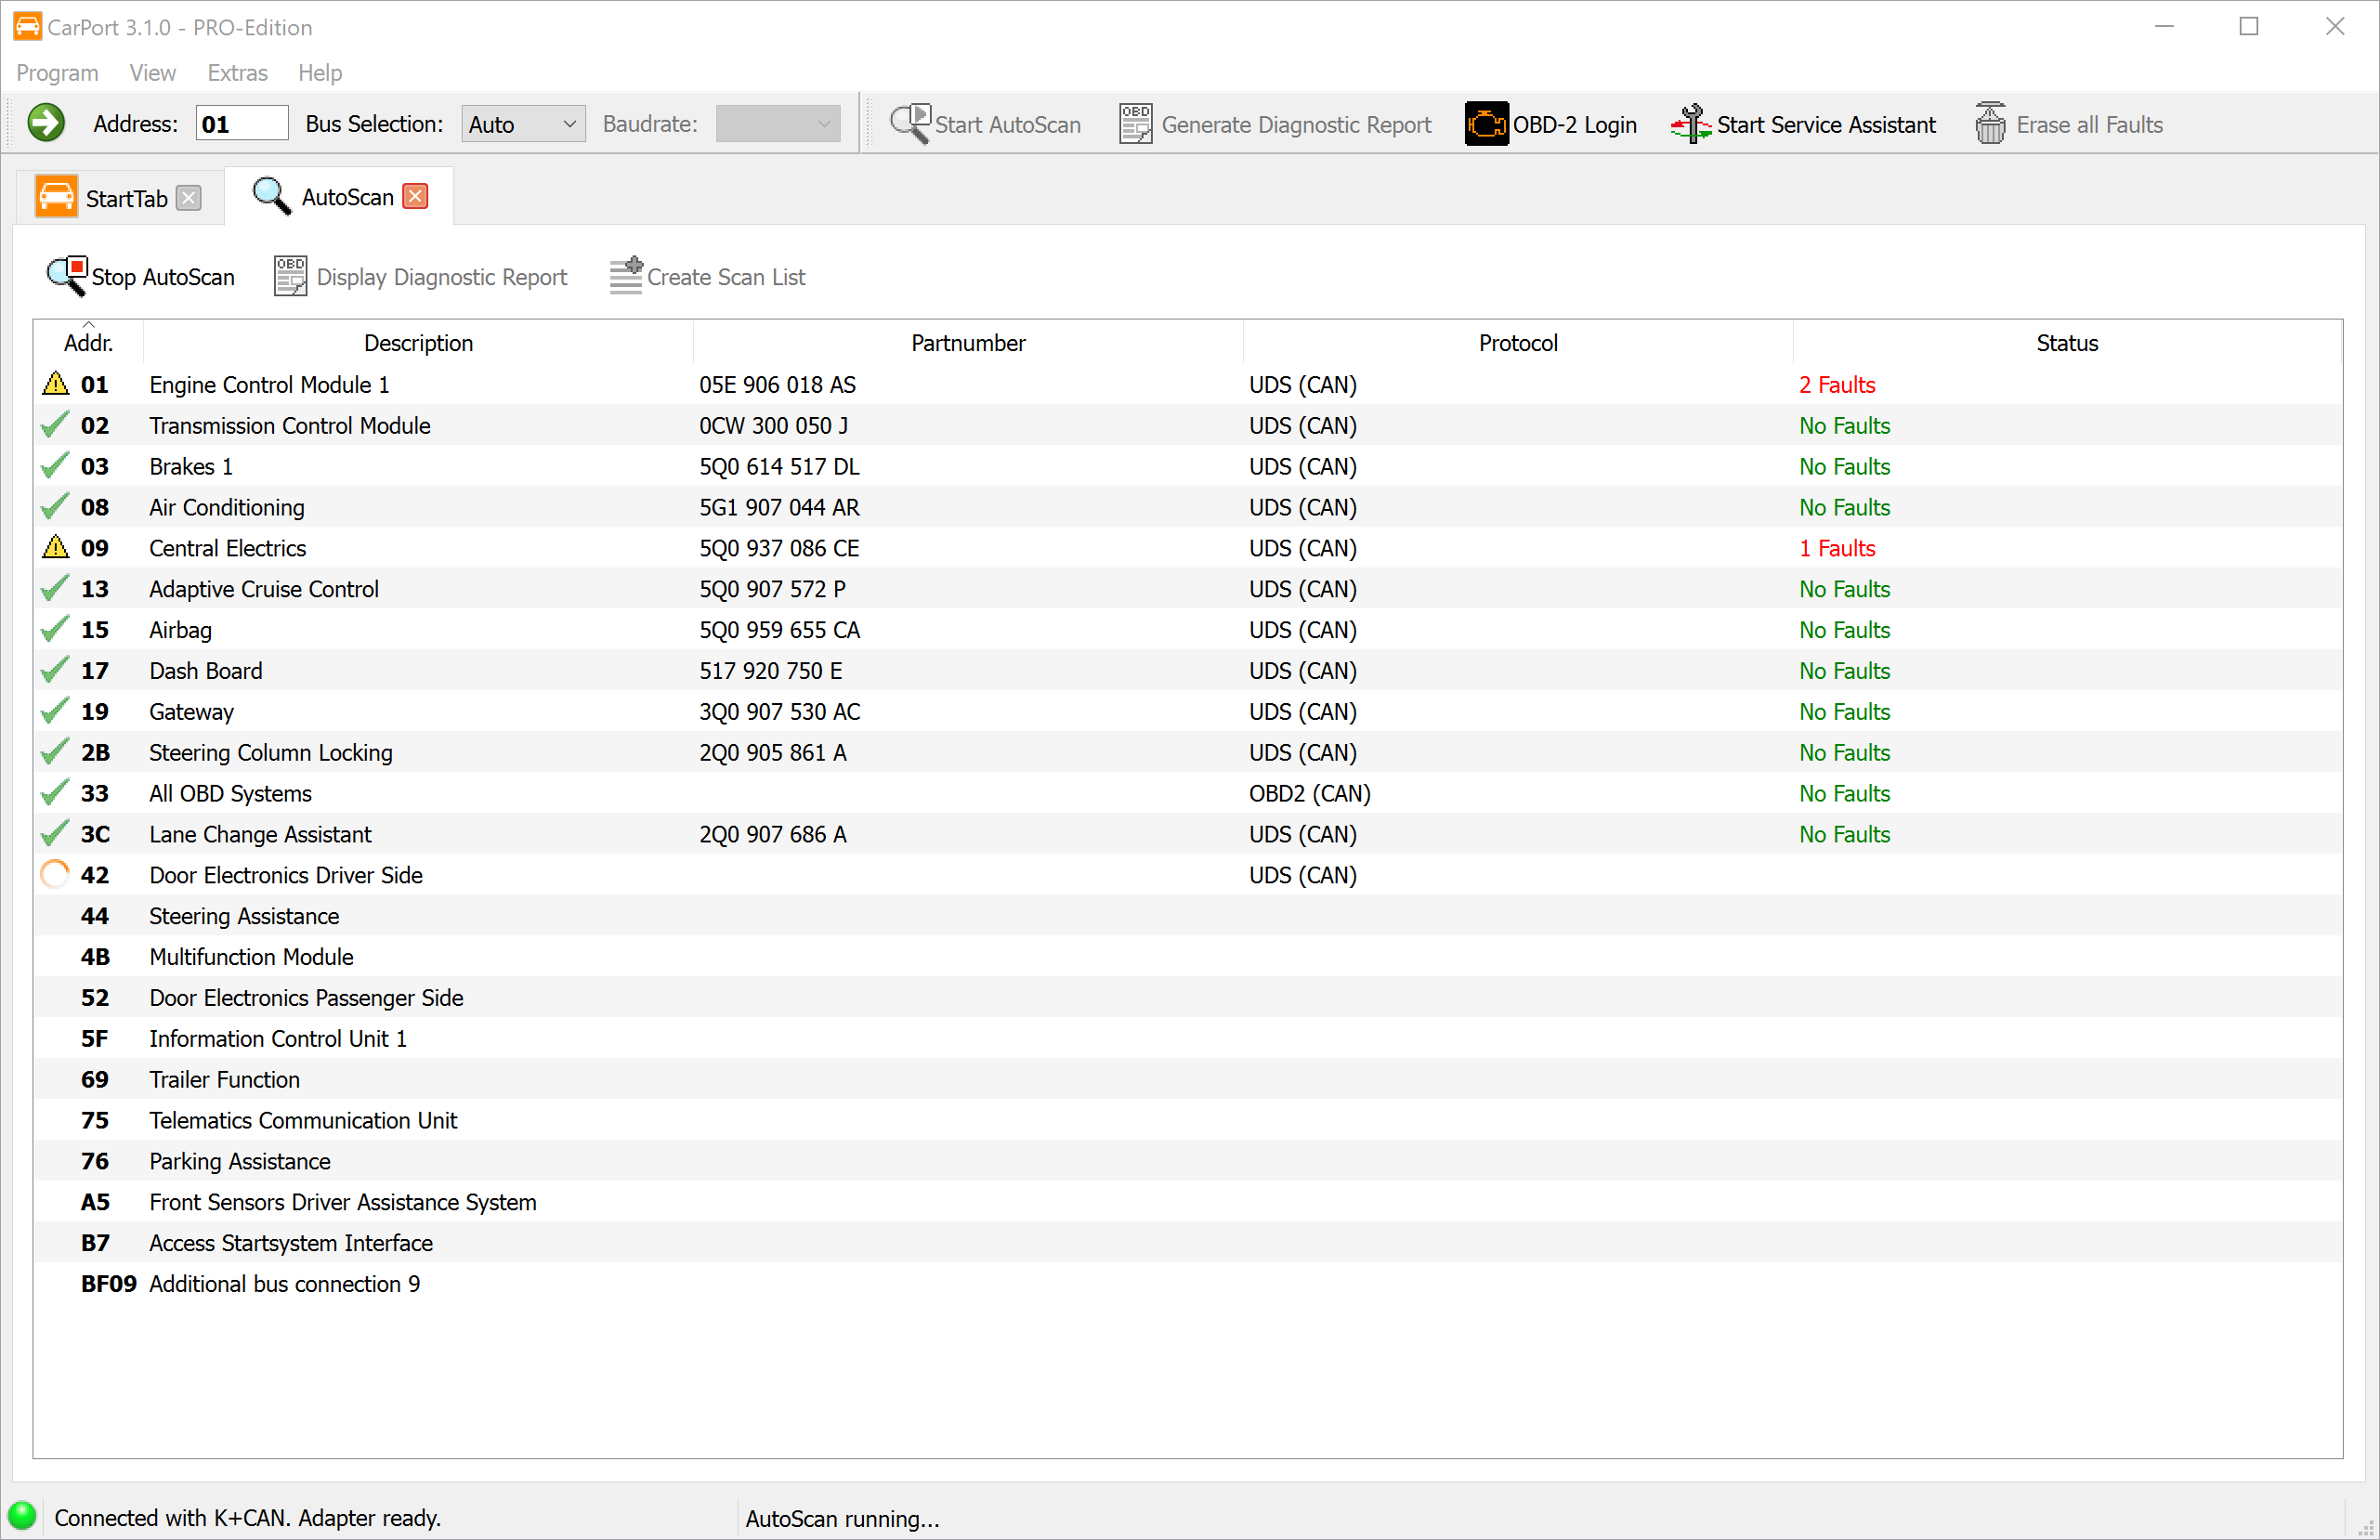
Task: Close the StartTab with its X button
Action: [x=188, y=198]
